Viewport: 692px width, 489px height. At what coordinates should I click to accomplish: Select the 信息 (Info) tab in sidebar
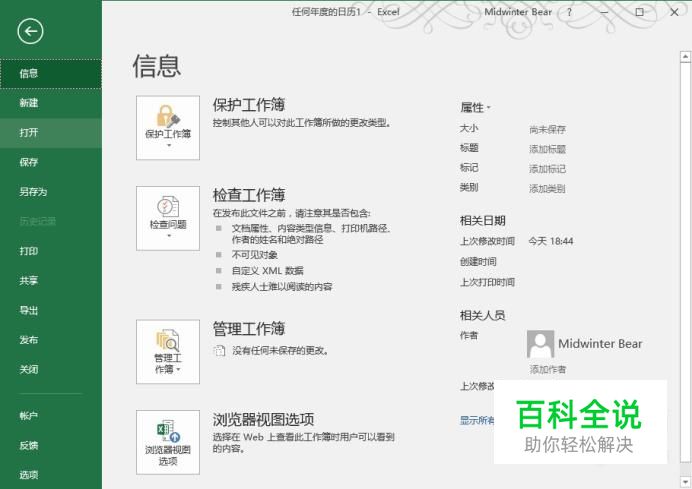point(51,74)
